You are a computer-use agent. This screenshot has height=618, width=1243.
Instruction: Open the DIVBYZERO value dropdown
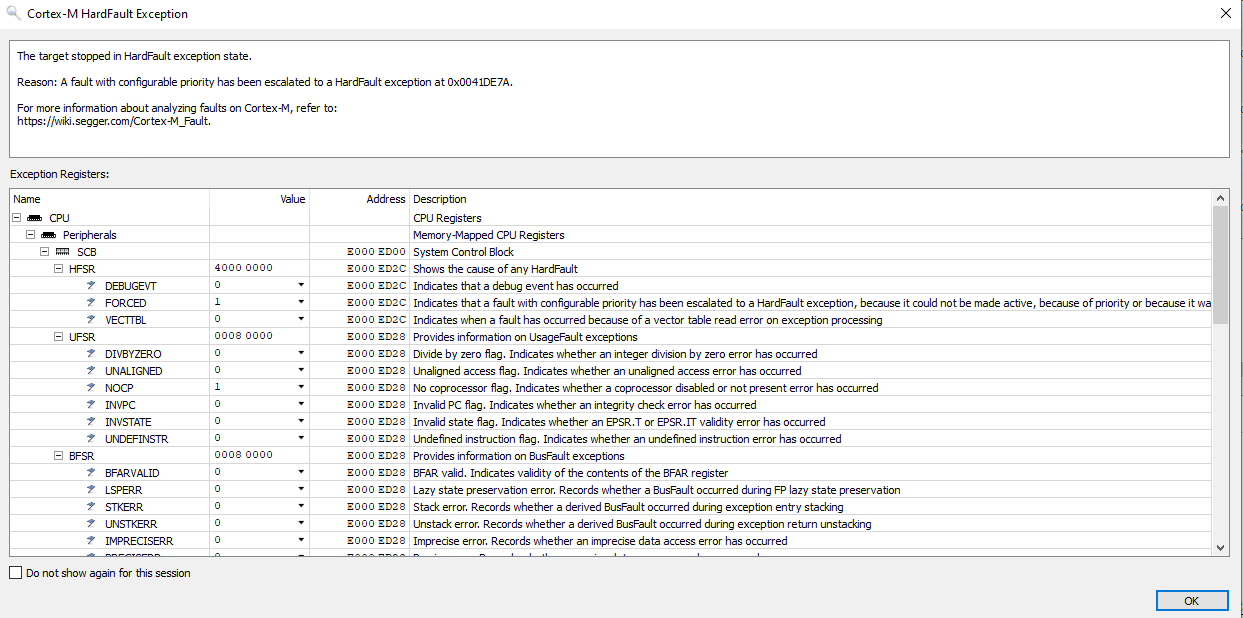[300, 354]
